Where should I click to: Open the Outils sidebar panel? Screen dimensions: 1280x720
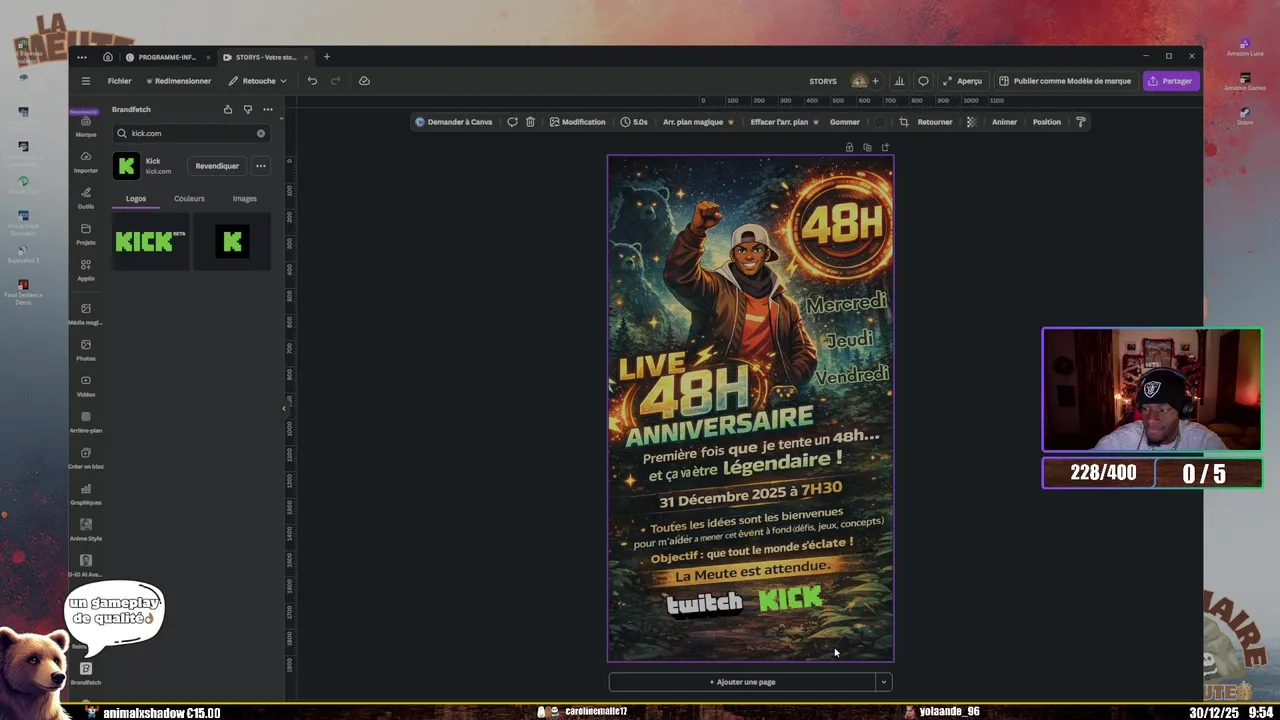(x=86, y=198)
